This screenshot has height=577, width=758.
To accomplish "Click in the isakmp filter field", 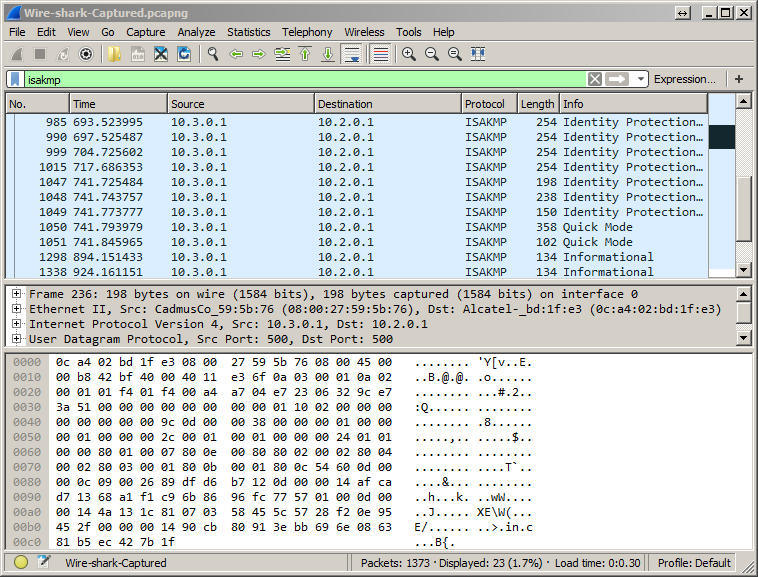I will pos(305,79).
